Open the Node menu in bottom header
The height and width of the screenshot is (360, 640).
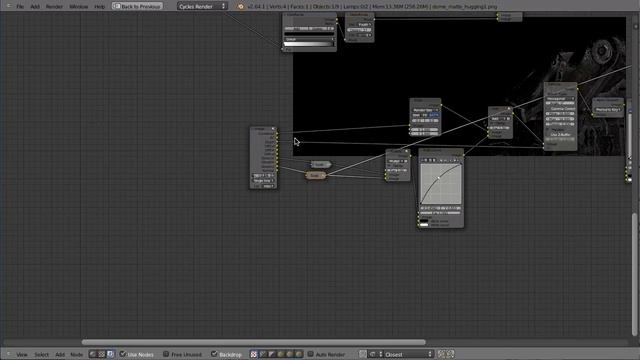tap(76, 354)
